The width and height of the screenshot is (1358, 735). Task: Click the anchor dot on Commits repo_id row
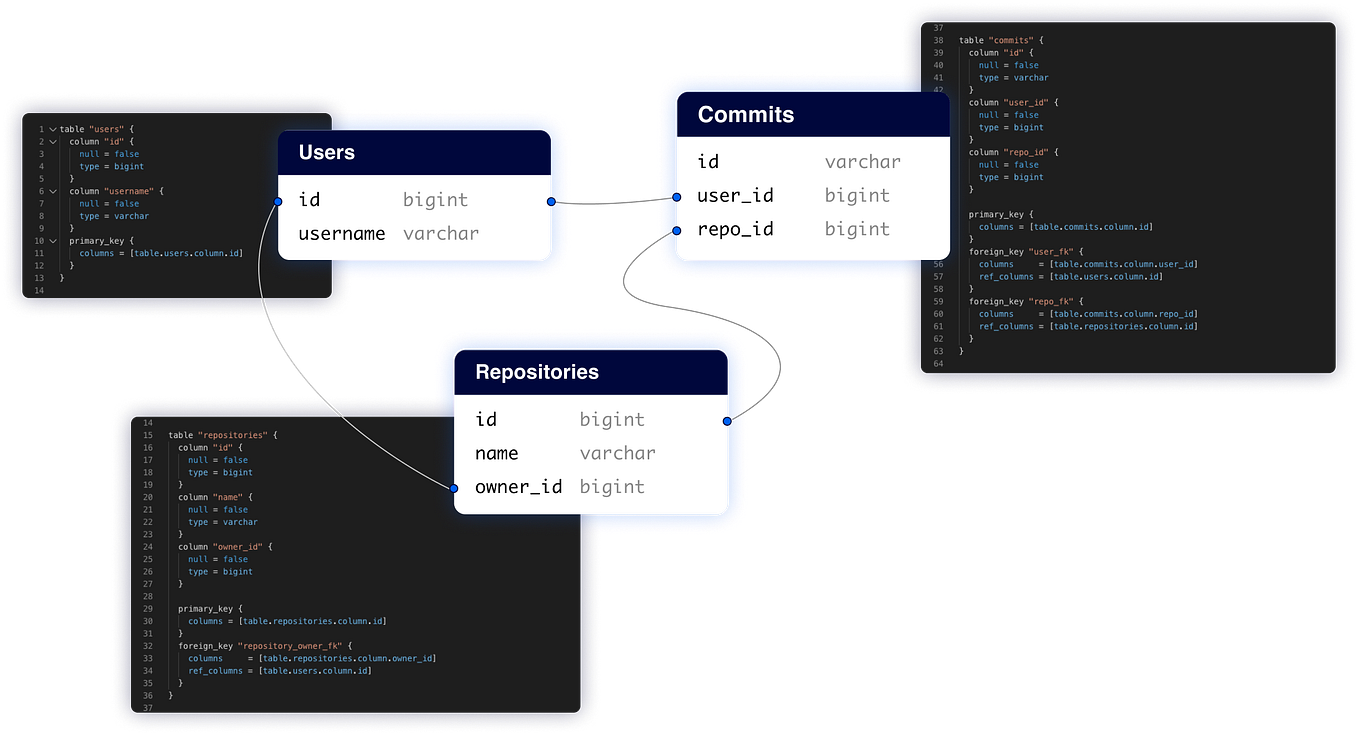[x=676, y=231]
